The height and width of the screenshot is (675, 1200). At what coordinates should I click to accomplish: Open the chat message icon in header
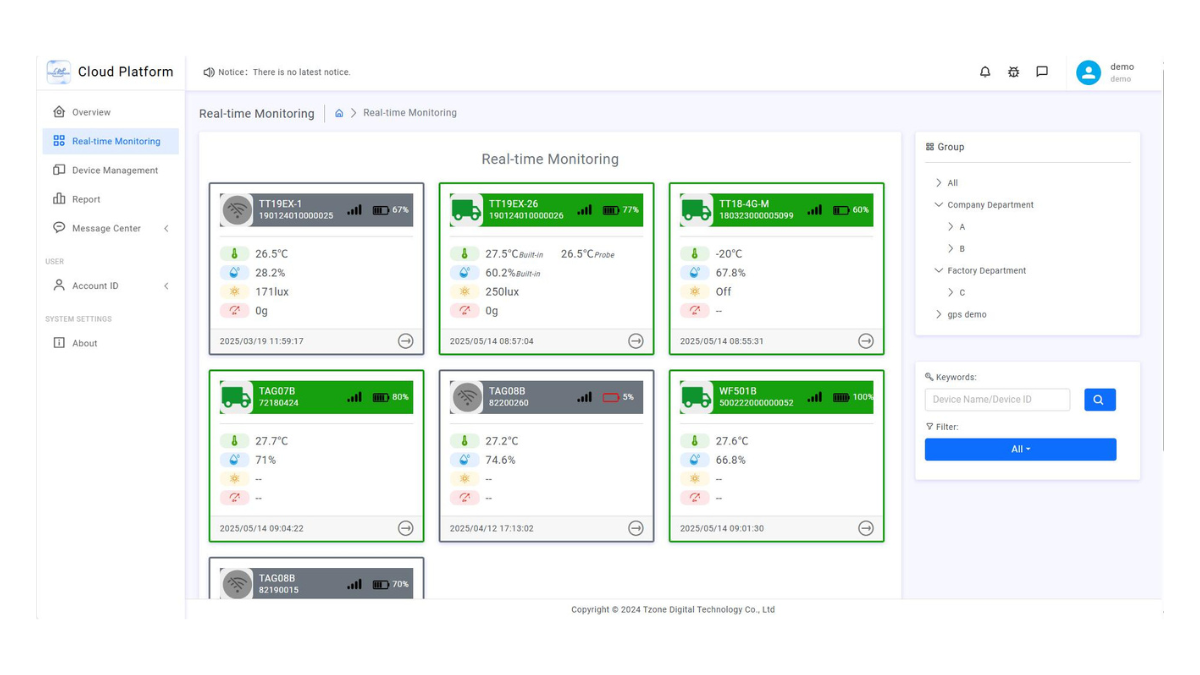[1042, 72]
